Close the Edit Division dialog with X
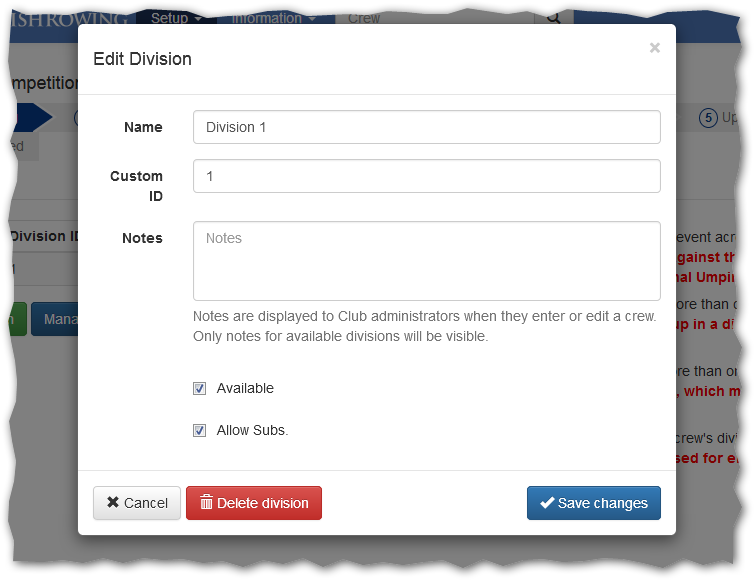The image size is (754, 580). (x=654, y=47)
